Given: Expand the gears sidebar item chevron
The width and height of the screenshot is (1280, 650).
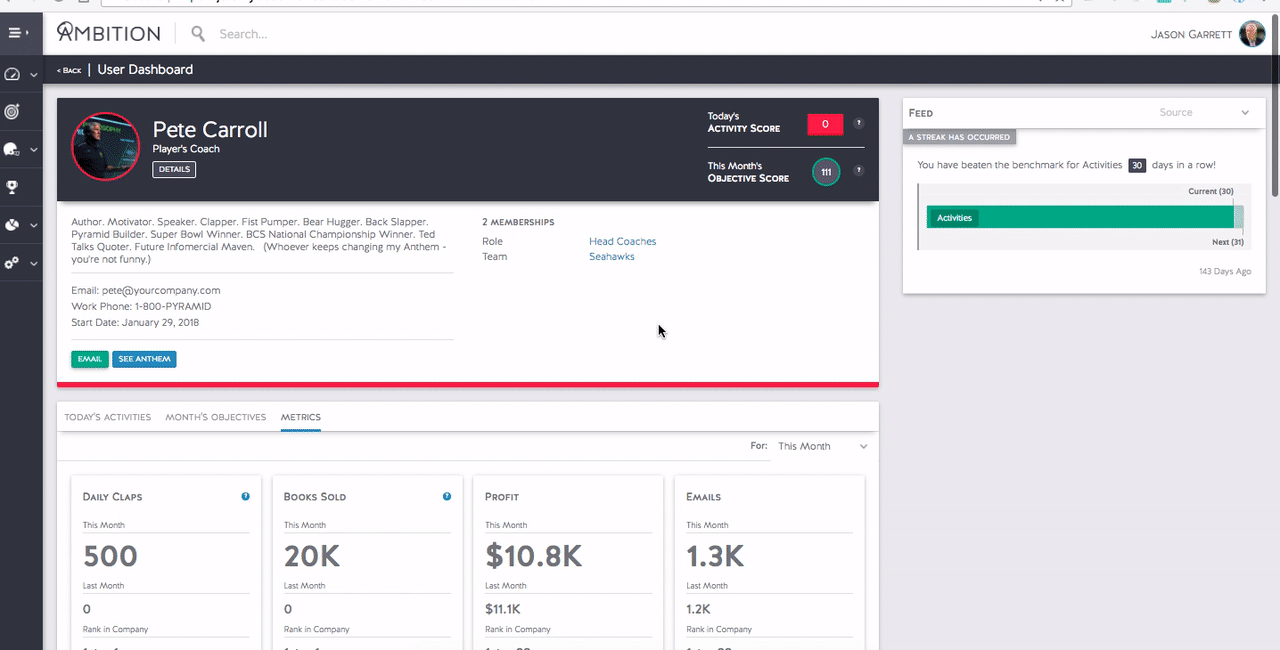Looking at the screenshot, I should [x=34, y=264].
